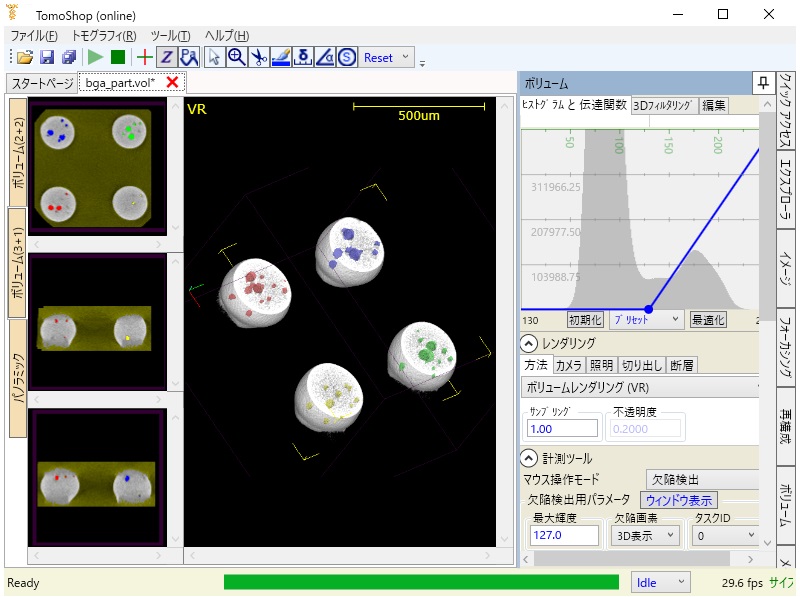800x597 pixels.
Task: Click the Pa measurement icon
Action: point(189,57)
